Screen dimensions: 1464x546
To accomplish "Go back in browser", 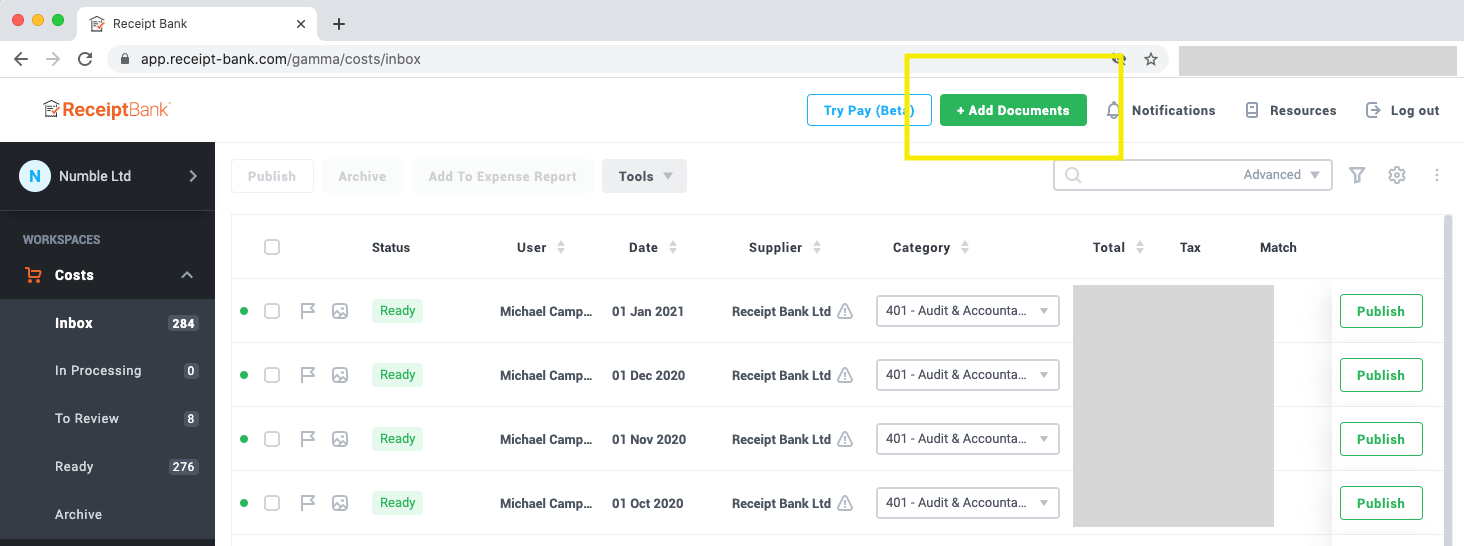I will pos(21,59).
